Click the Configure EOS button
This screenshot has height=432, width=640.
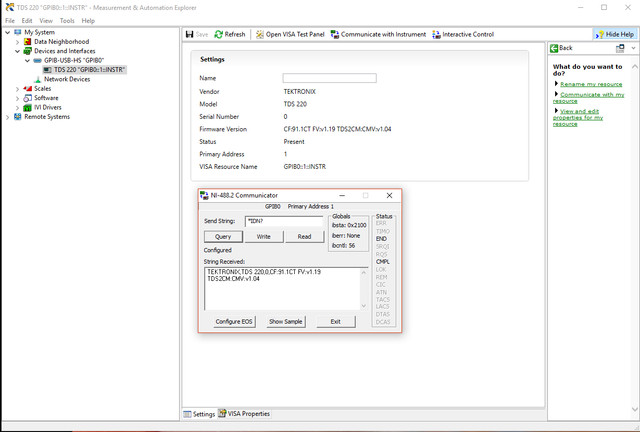pyautogui.click(x=234, y=321)
